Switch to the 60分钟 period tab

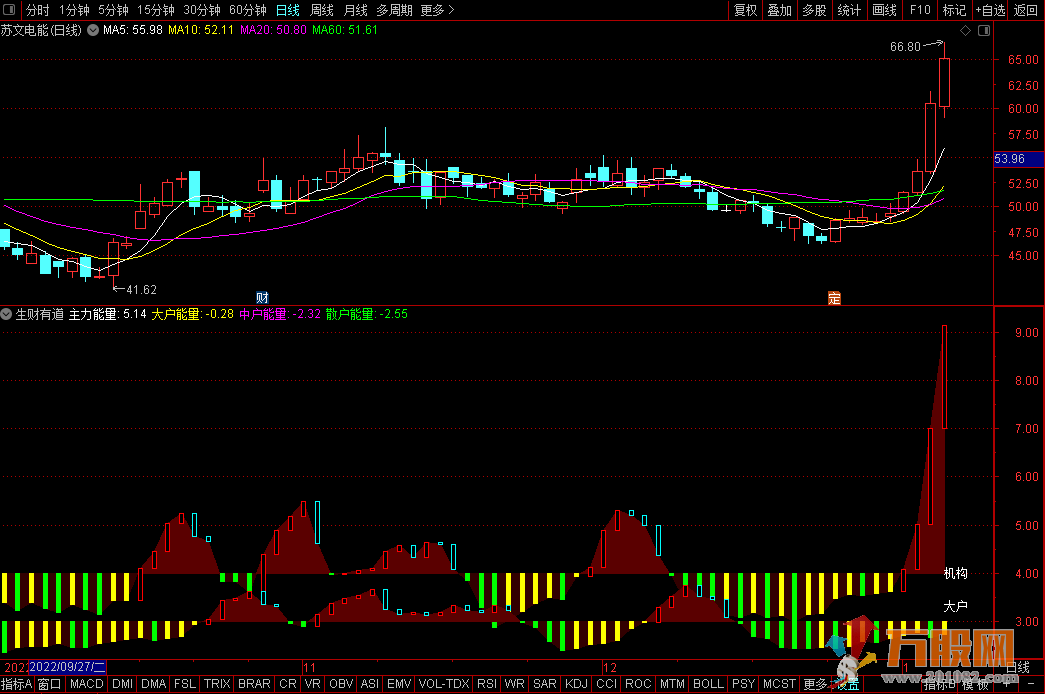(247, 10)
